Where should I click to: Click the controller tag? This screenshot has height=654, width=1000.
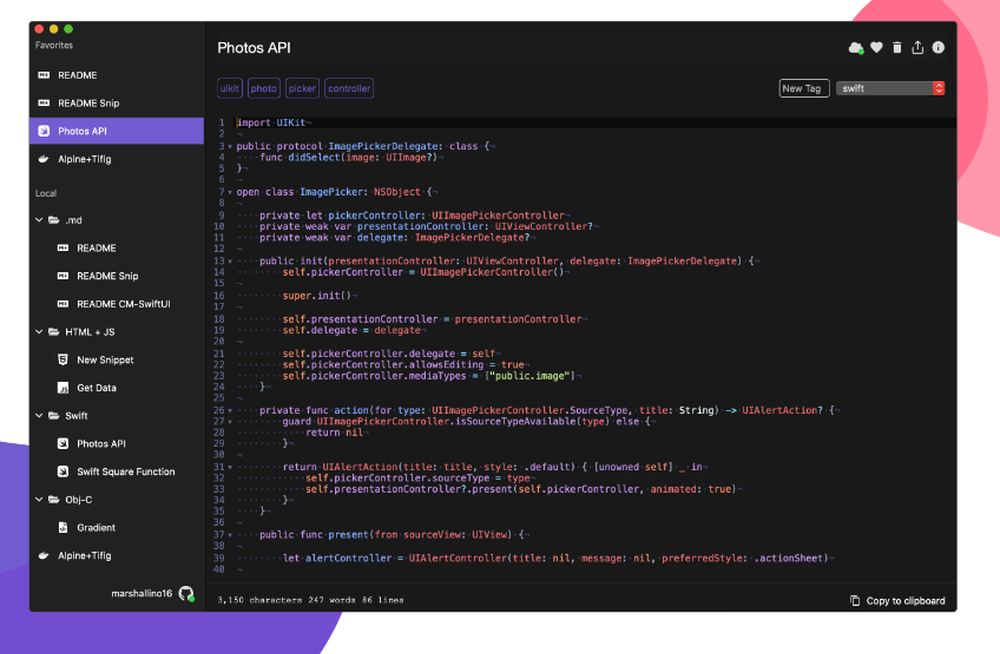tap(349, 89)
